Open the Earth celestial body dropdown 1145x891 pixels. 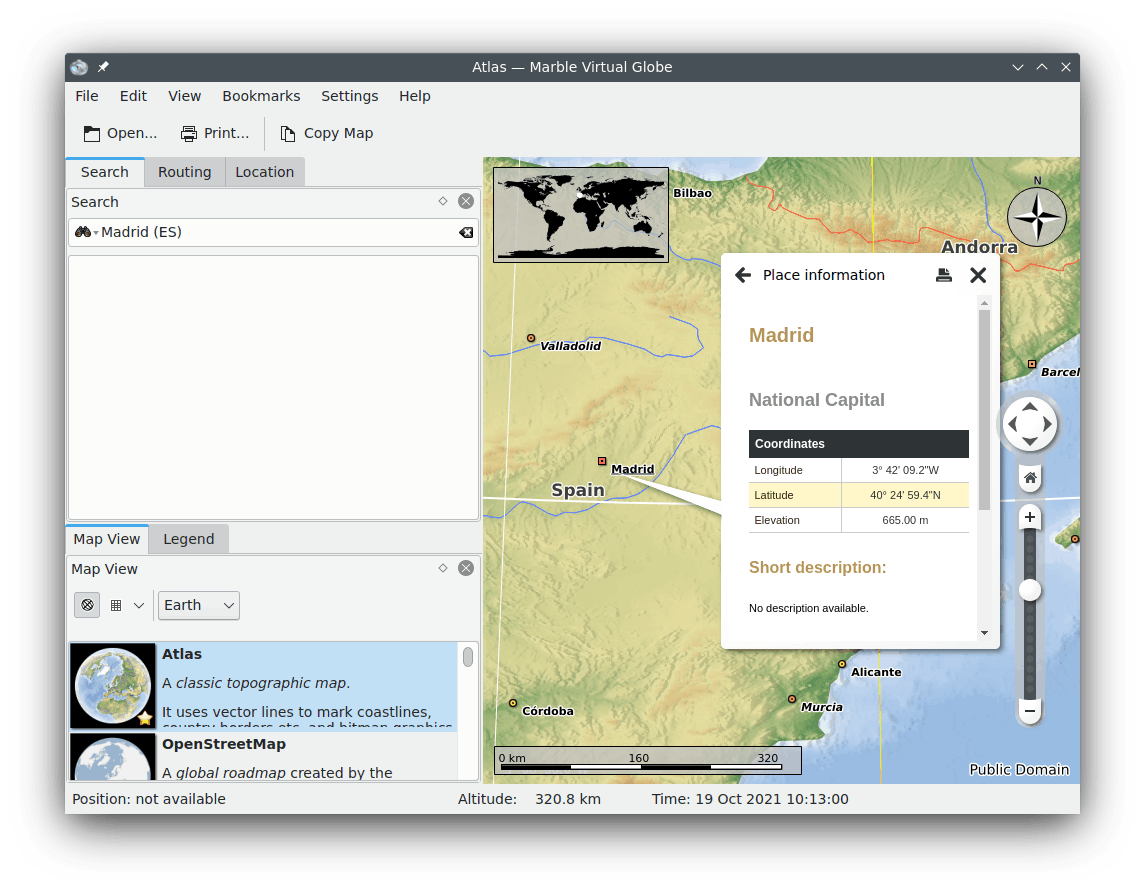click(x=199, y=605)
